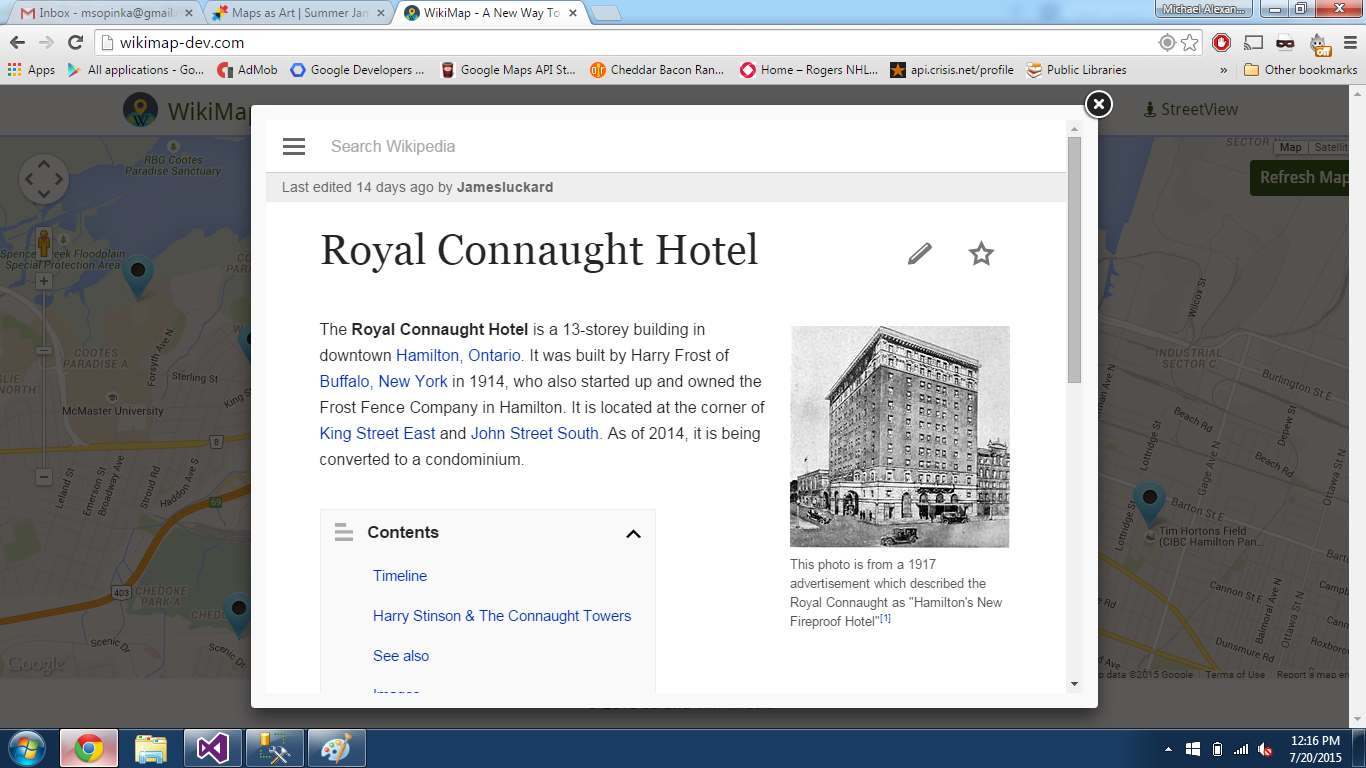The width and height of the screenshot is (1366, 768).
Task: Click the map pan control
Action: tap(44, 180)
